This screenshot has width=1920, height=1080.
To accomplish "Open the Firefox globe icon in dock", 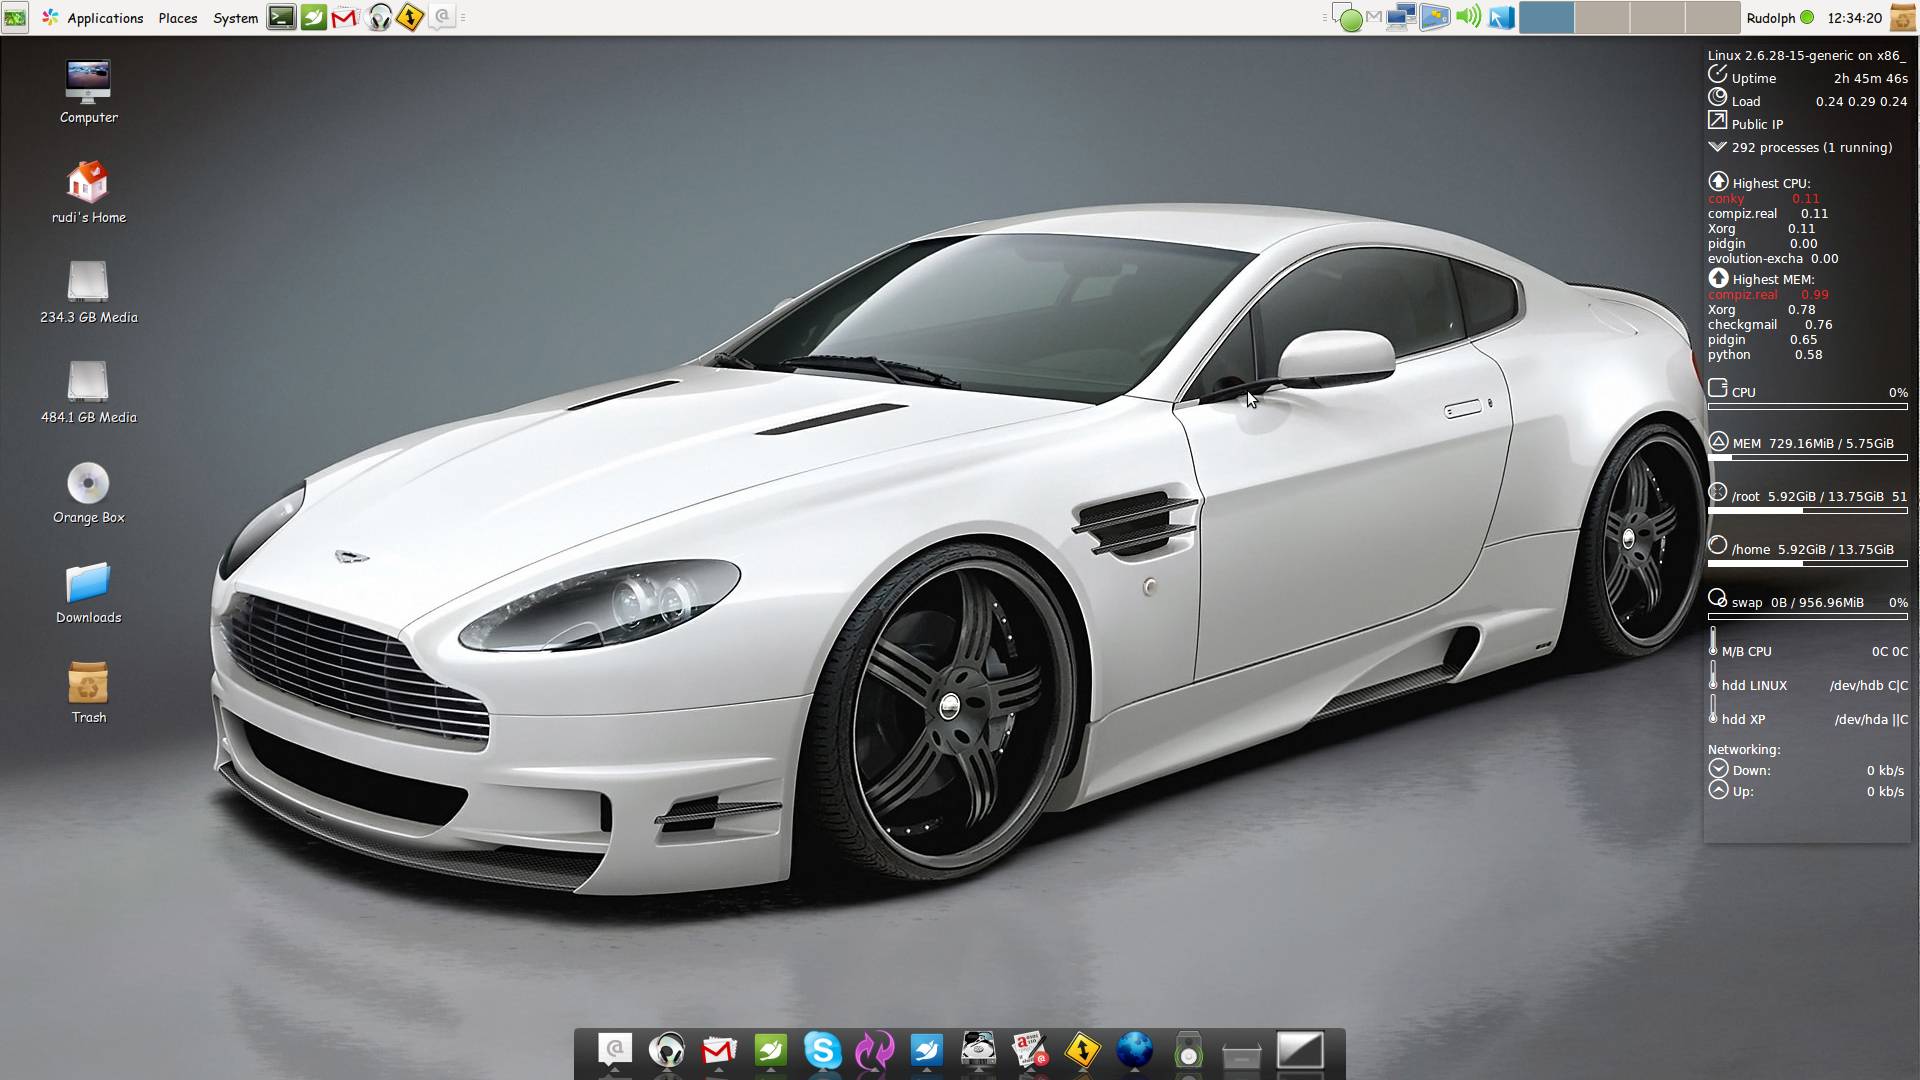I will (x=1134, y=1050).
